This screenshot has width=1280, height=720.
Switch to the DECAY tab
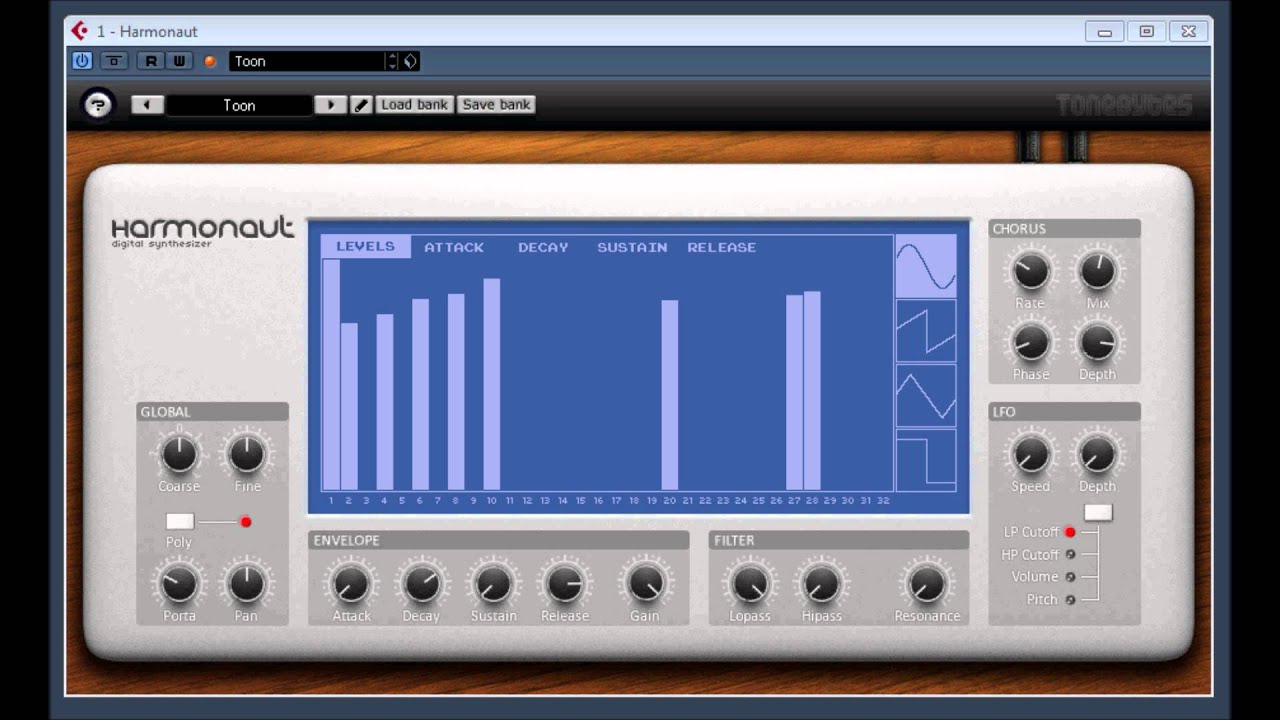pyautogui.click(x=543, y=247)
